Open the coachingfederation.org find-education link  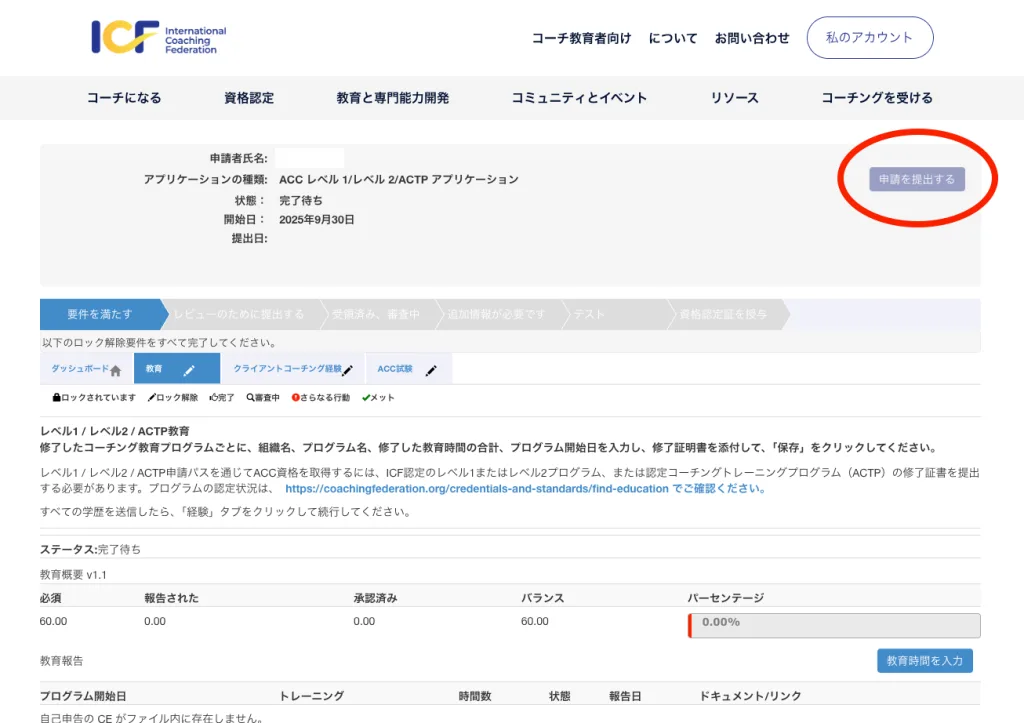click(x=477, y=489)
